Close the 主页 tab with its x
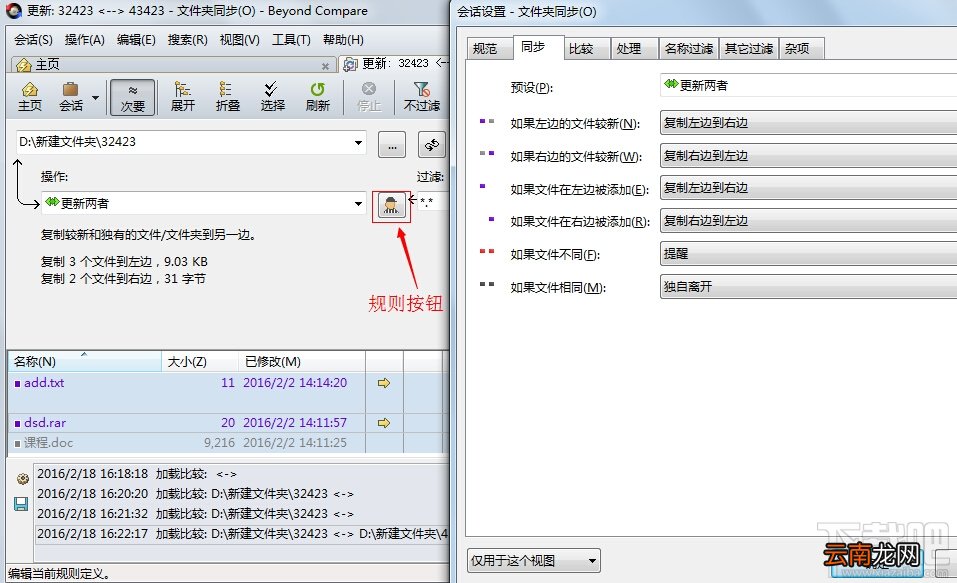957x583 pixels. (x=325, y=66)
